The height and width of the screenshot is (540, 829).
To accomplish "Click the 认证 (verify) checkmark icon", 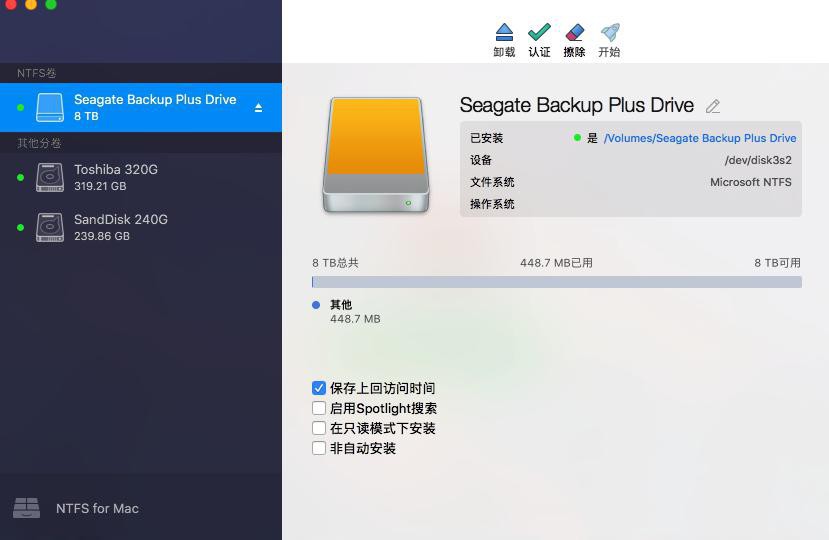I will pyautogui.click(x=539, y=32).
